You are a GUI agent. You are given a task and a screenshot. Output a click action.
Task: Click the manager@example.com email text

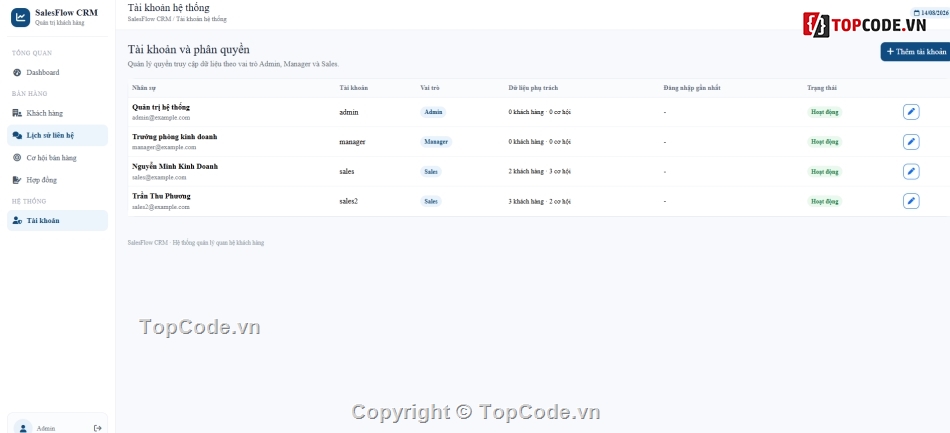164,147
